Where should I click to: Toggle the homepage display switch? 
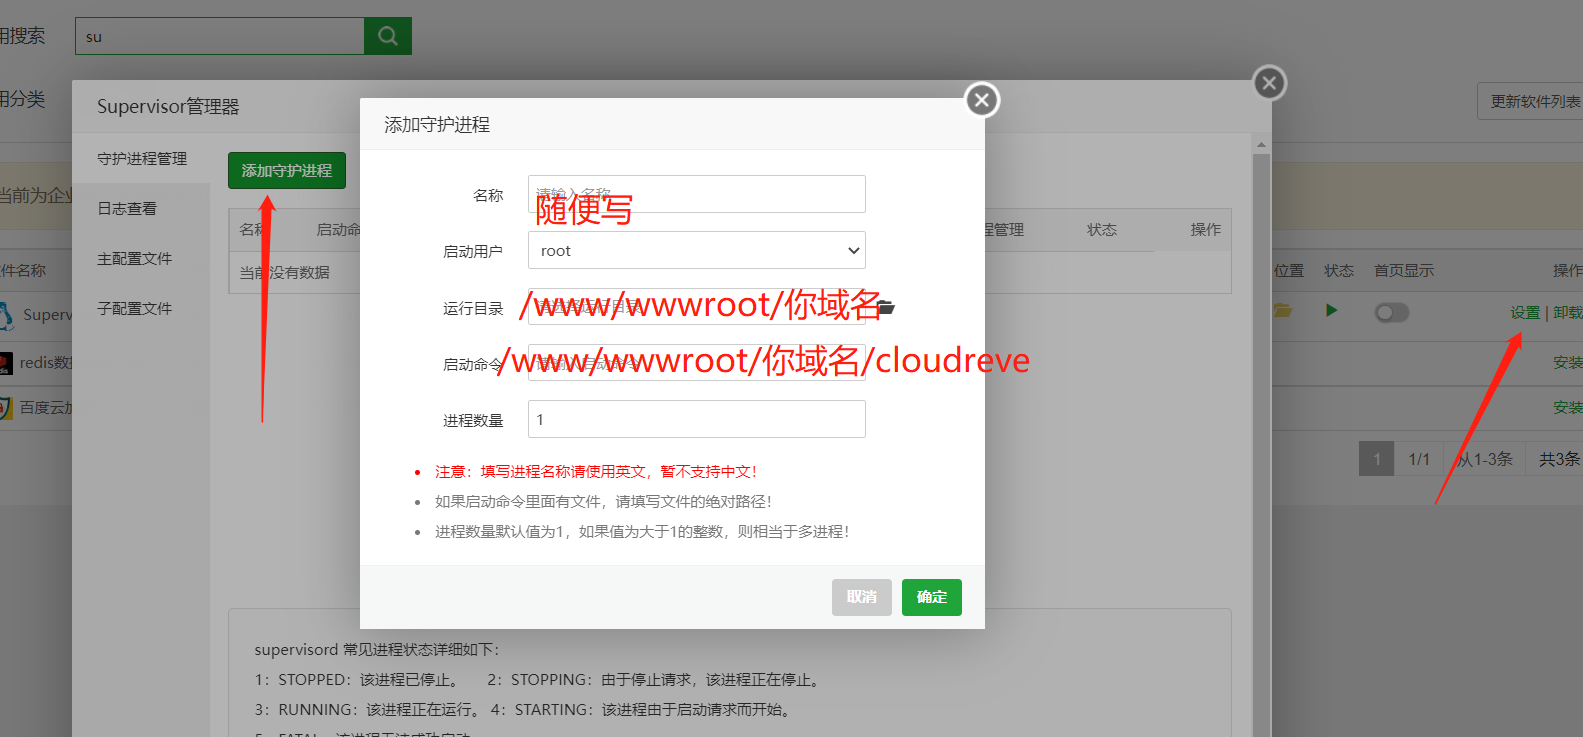coord(1391,313)
